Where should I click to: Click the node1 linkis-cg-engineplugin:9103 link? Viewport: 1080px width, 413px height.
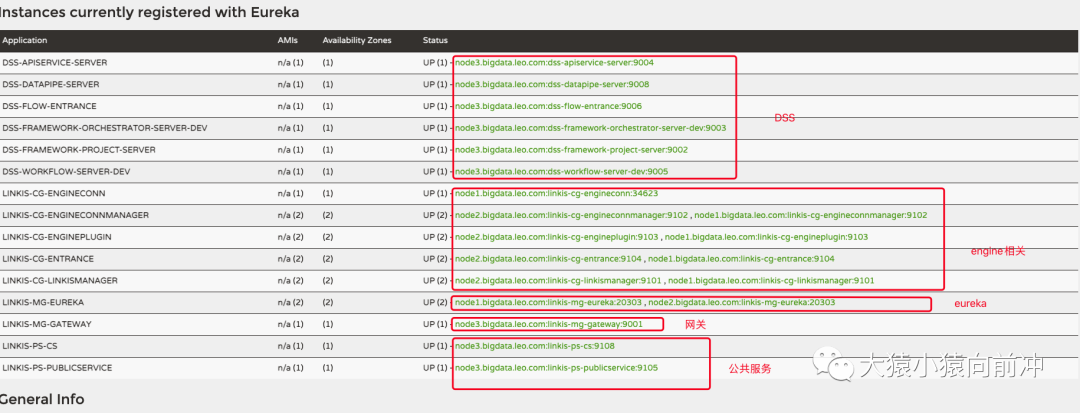point(767,237)
